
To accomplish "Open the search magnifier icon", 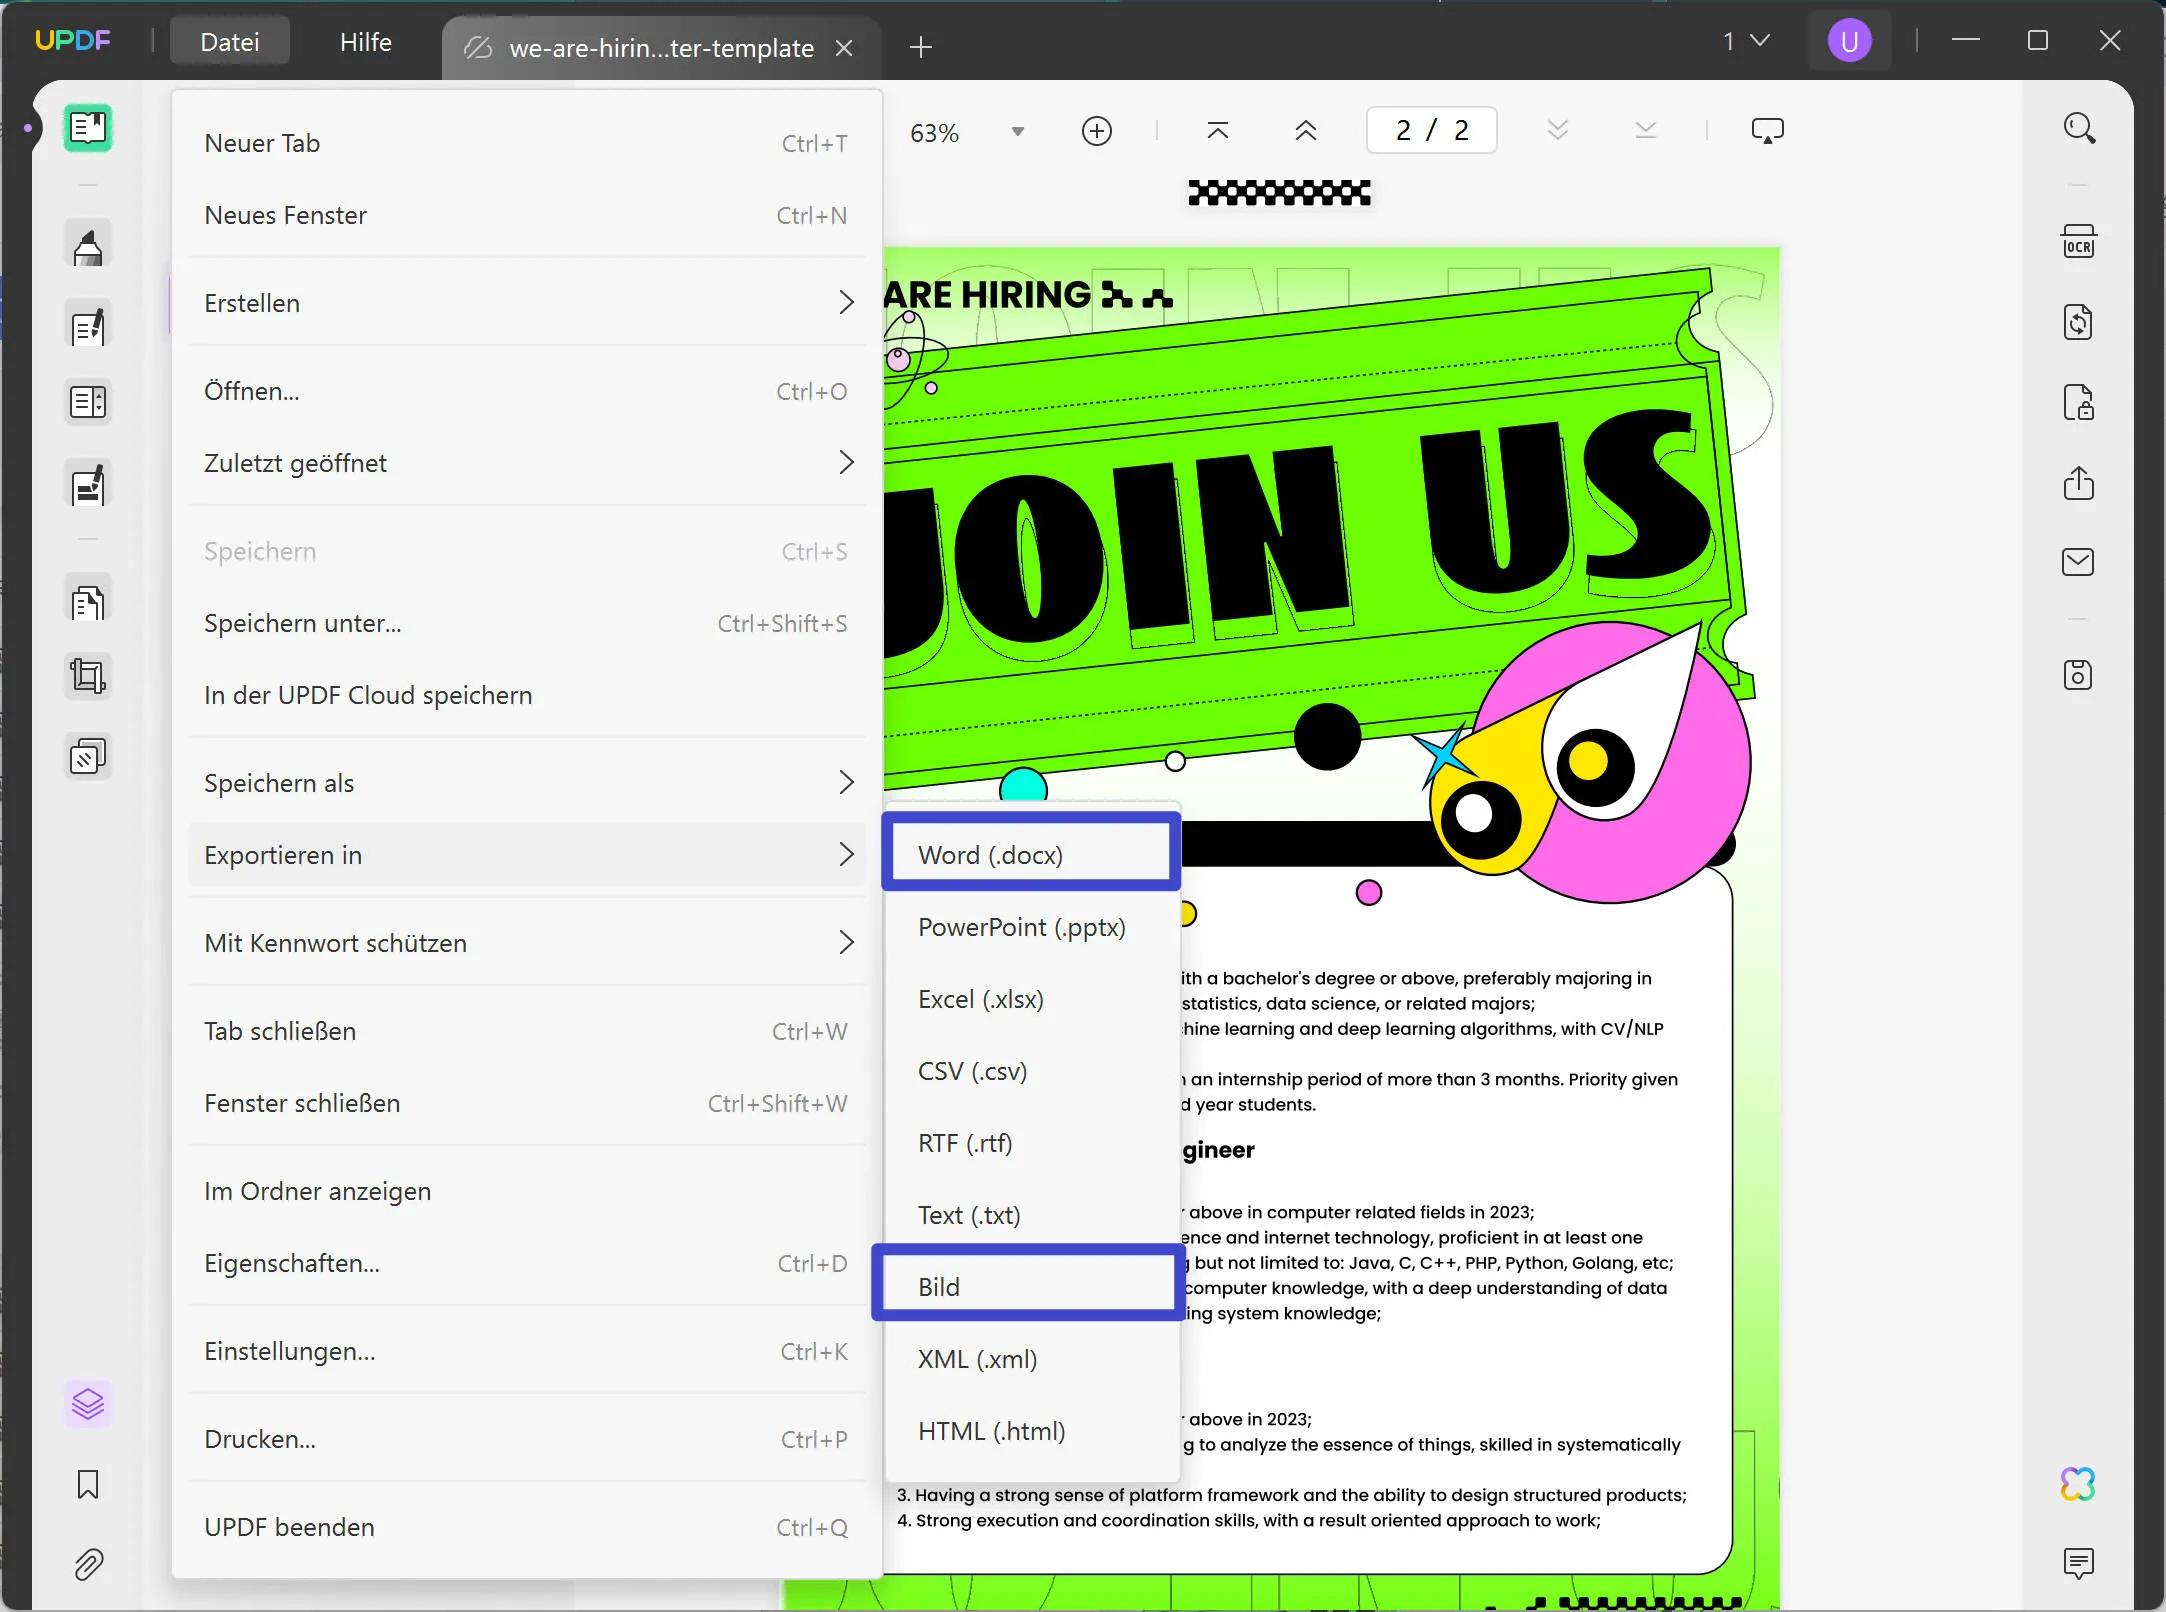I will tap(2079, 128).
